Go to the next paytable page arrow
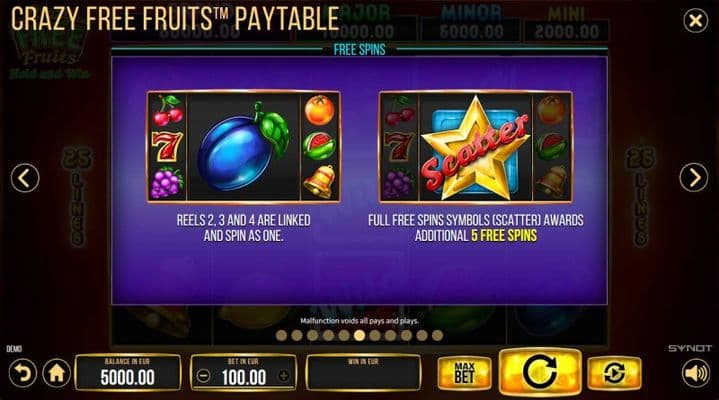 pyautogui.click(x=693, y=177)
